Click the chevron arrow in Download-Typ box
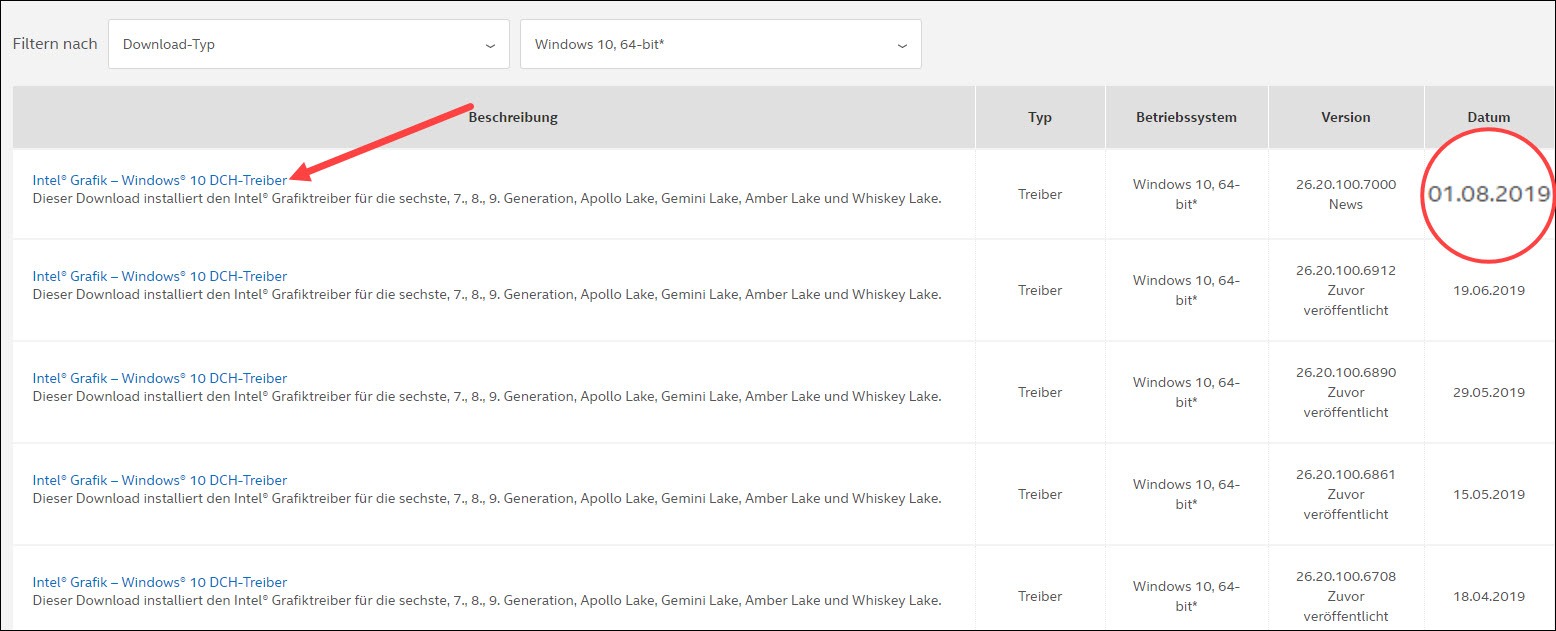The height and width of the screenshot is (631, 1556). [490, 46]
